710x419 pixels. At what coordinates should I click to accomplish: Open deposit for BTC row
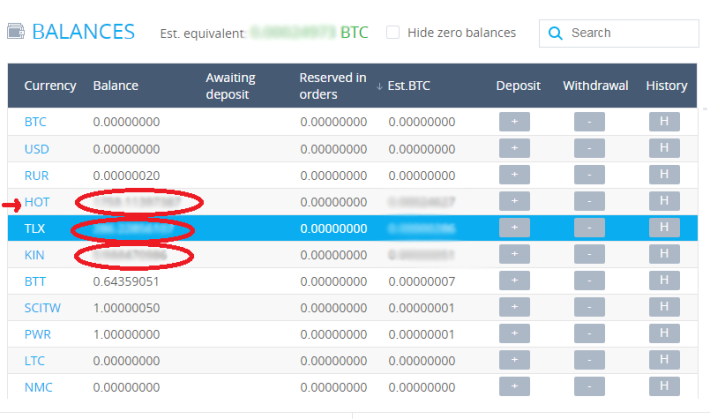pos(514,122)
